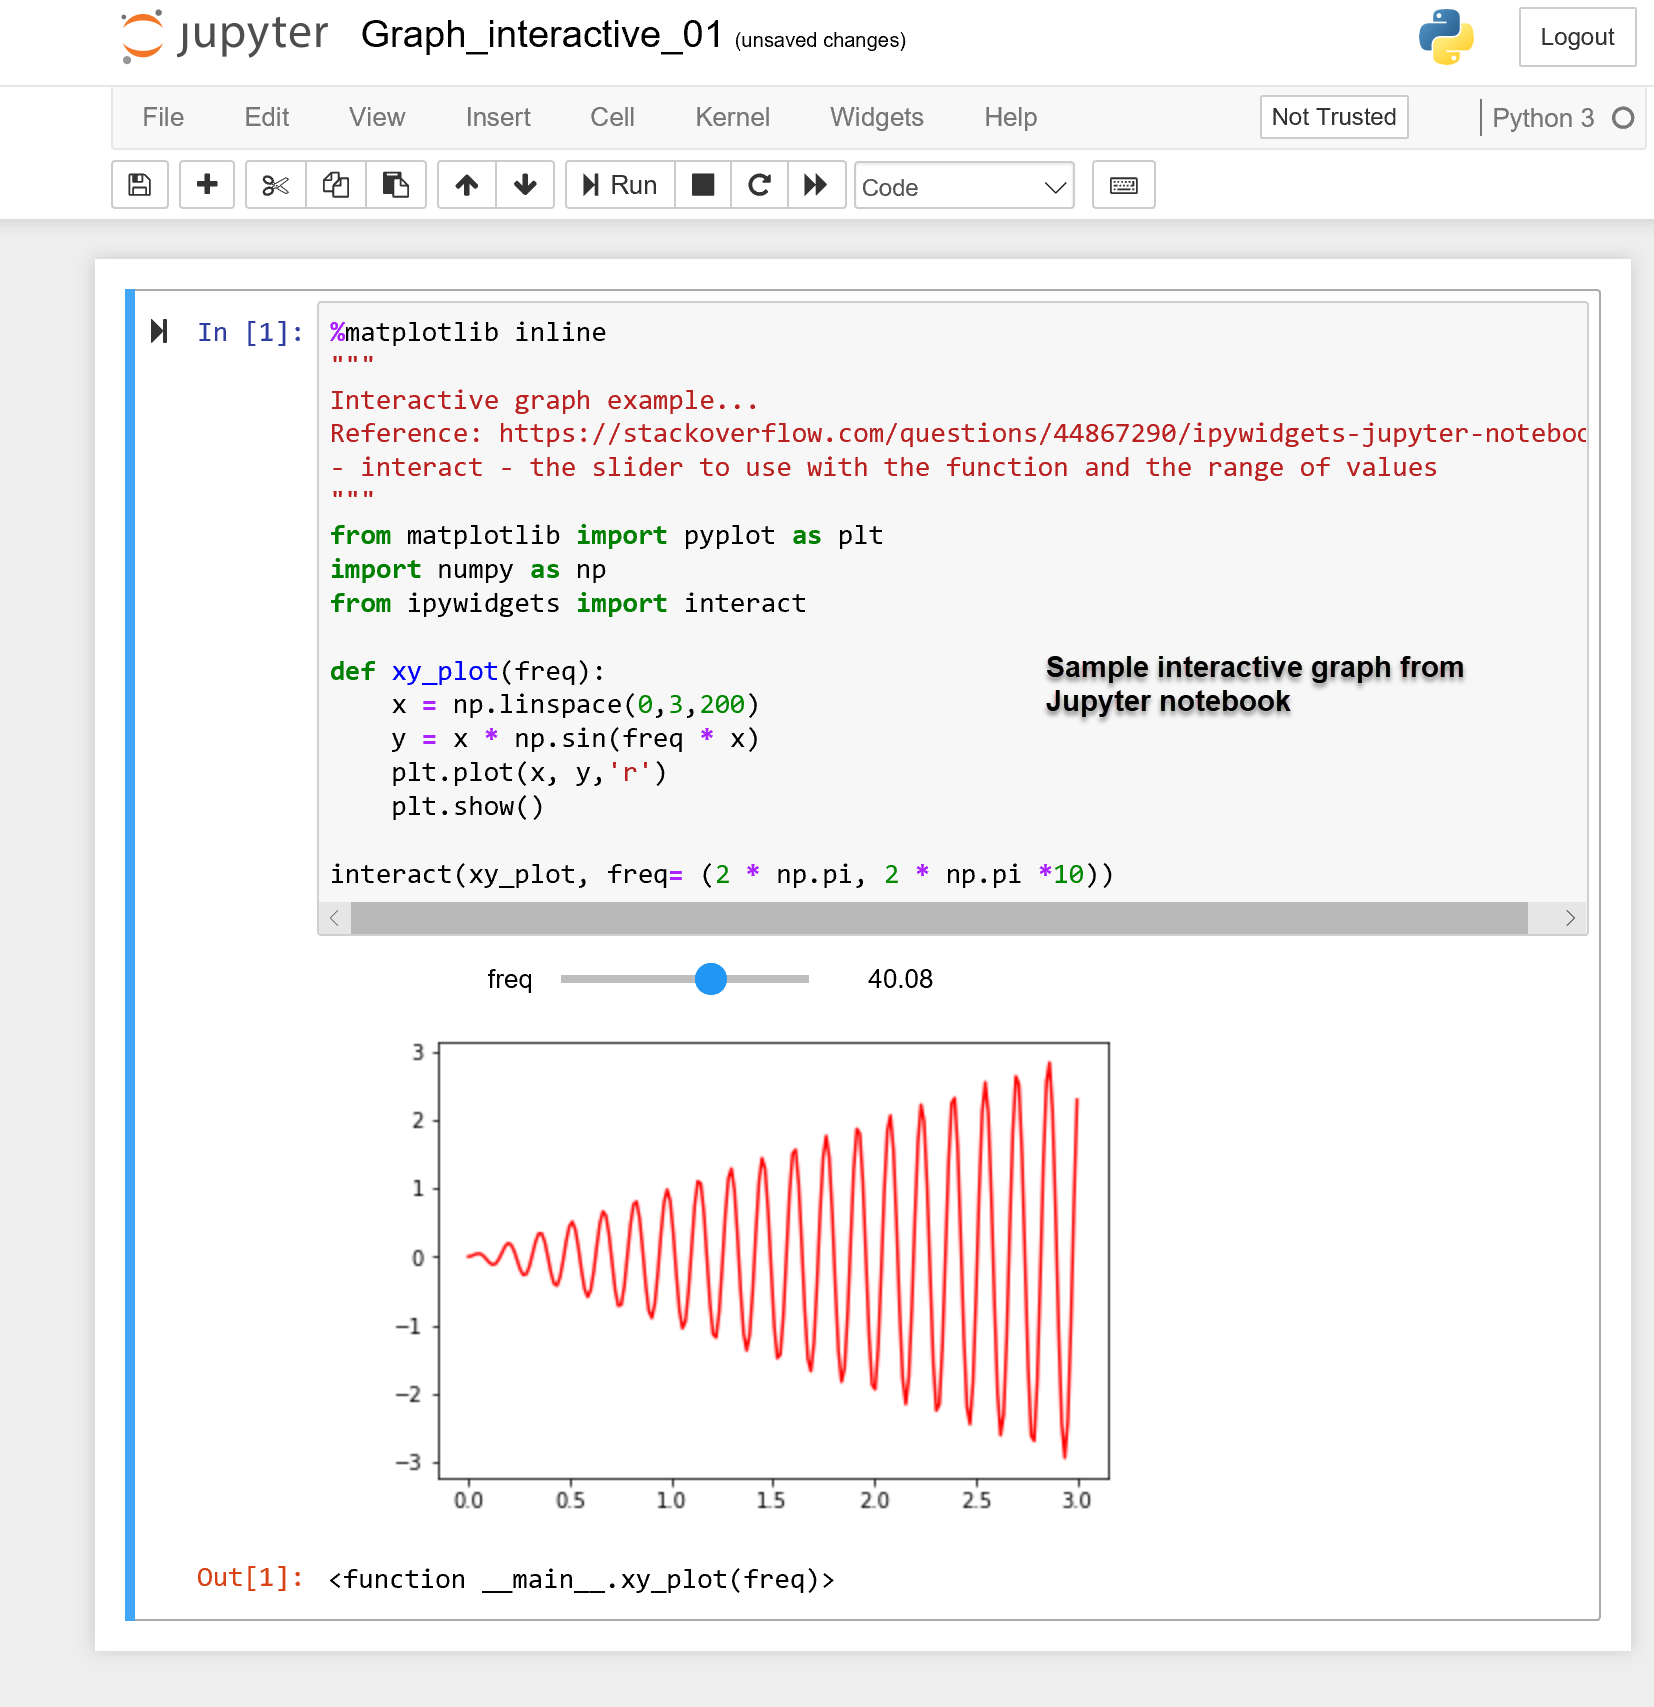Click the run-cell icon beside In [1]

click(159, 331)
